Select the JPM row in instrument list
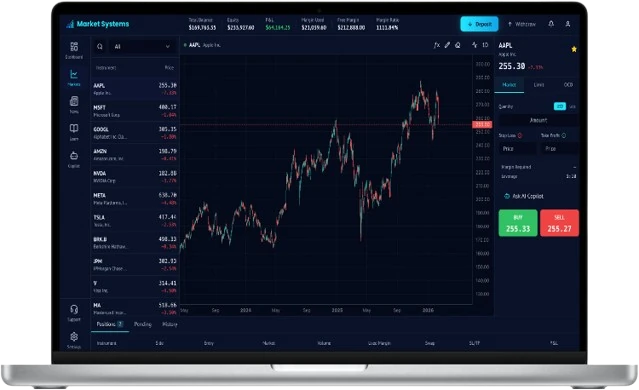Viewport: 639px width, 390px height. click(x=135, y=265)
